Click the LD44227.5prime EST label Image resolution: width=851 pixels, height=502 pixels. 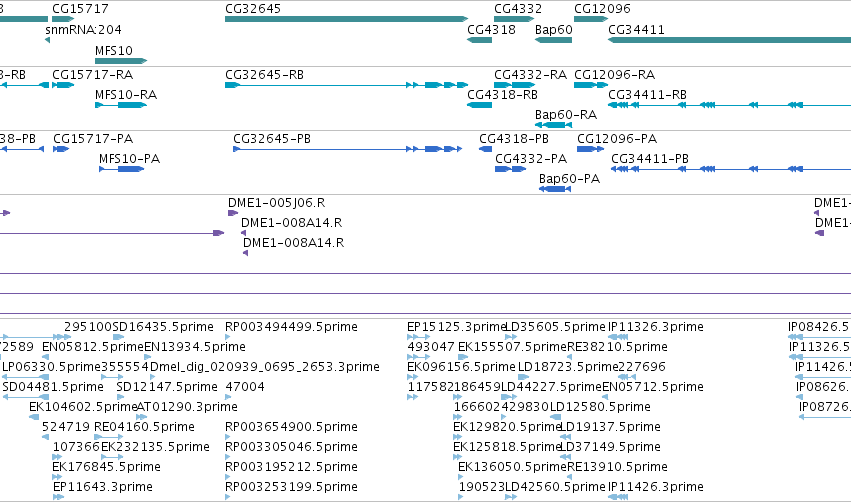(x=551, y=387)
